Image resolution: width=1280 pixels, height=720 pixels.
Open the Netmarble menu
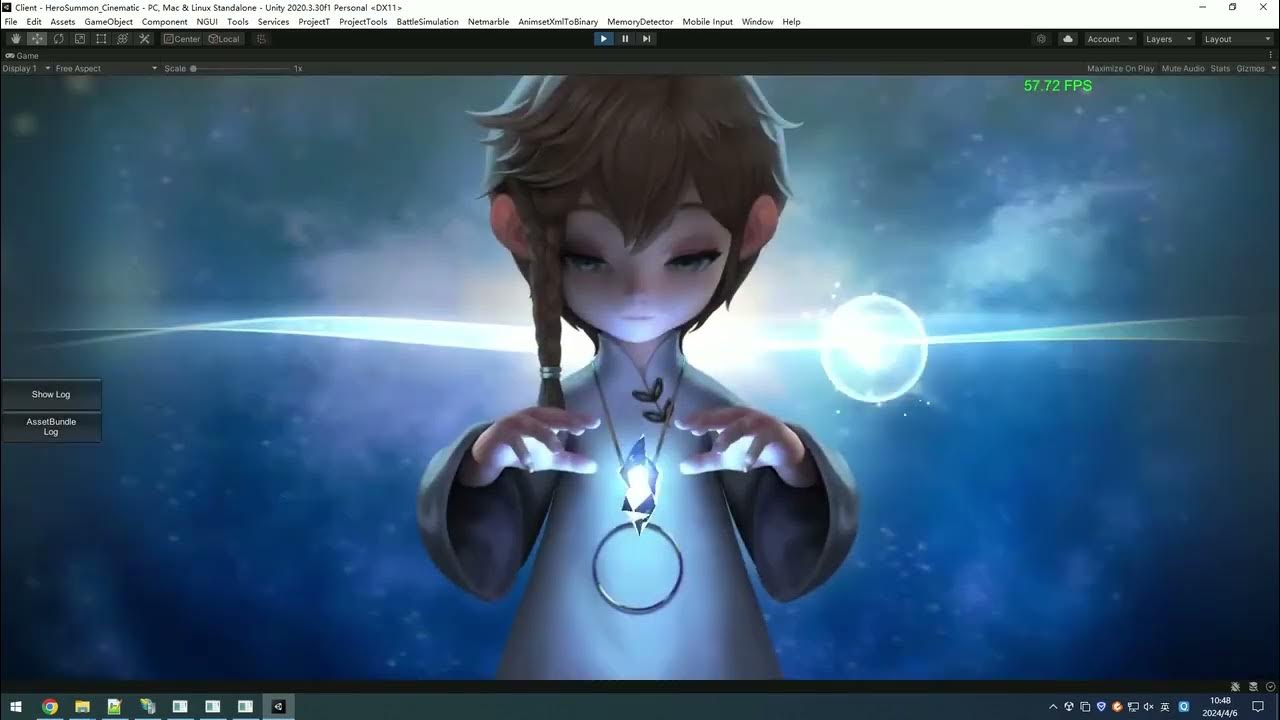click(x=488, y=22)
